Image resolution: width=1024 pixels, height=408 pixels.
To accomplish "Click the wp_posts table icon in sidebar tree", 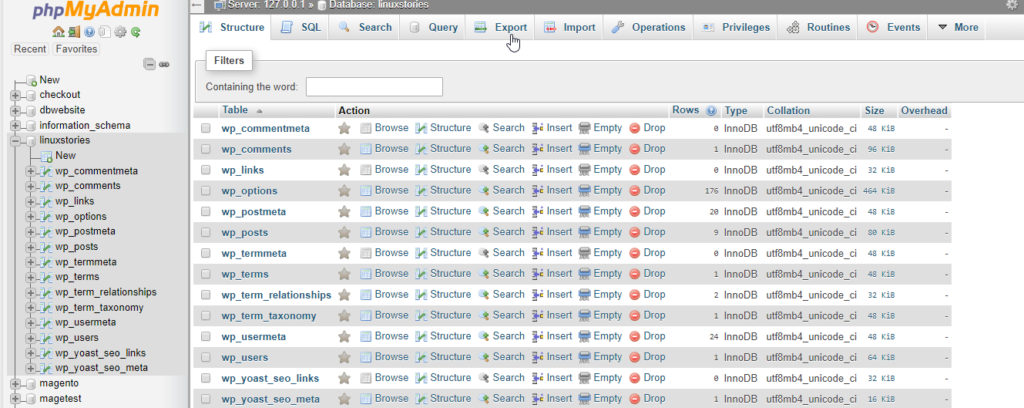I will (x=46, y=247).
